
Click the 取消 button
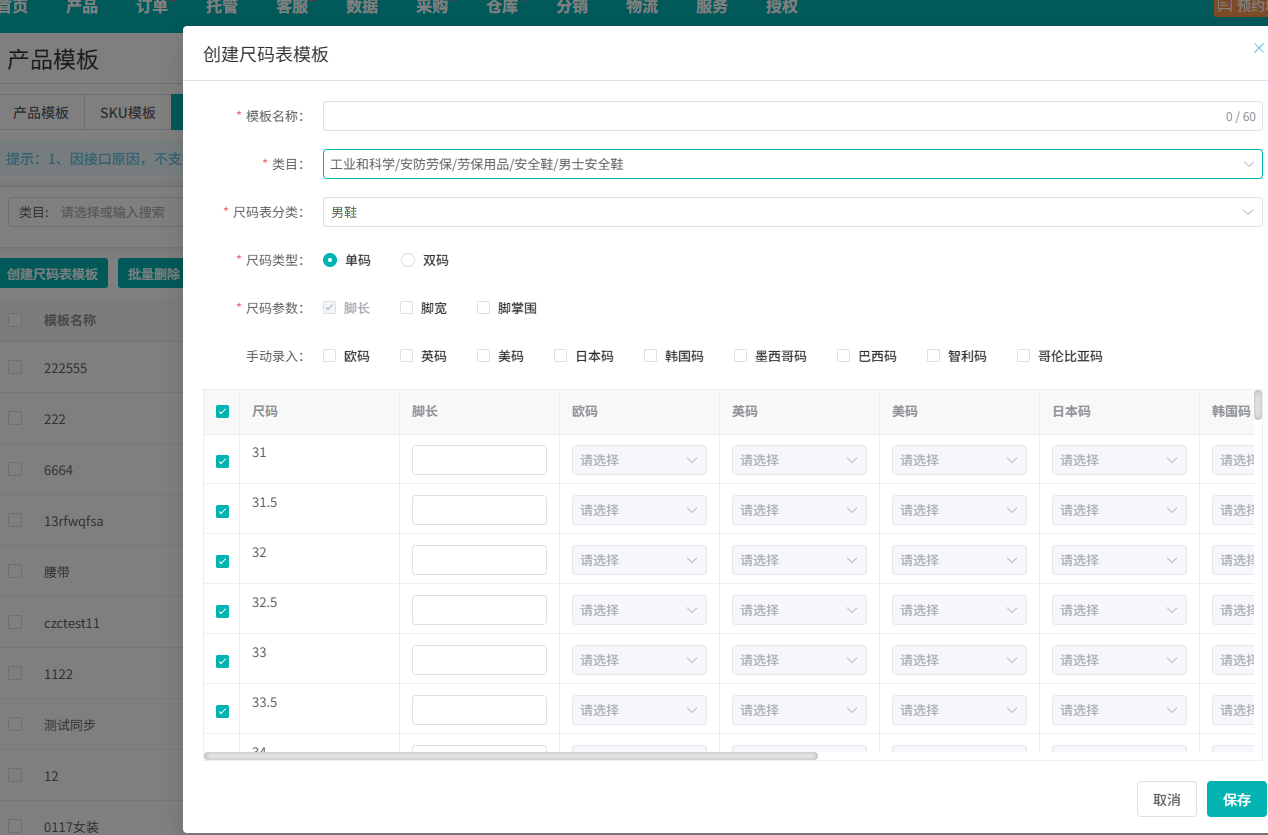(1167, 799)
